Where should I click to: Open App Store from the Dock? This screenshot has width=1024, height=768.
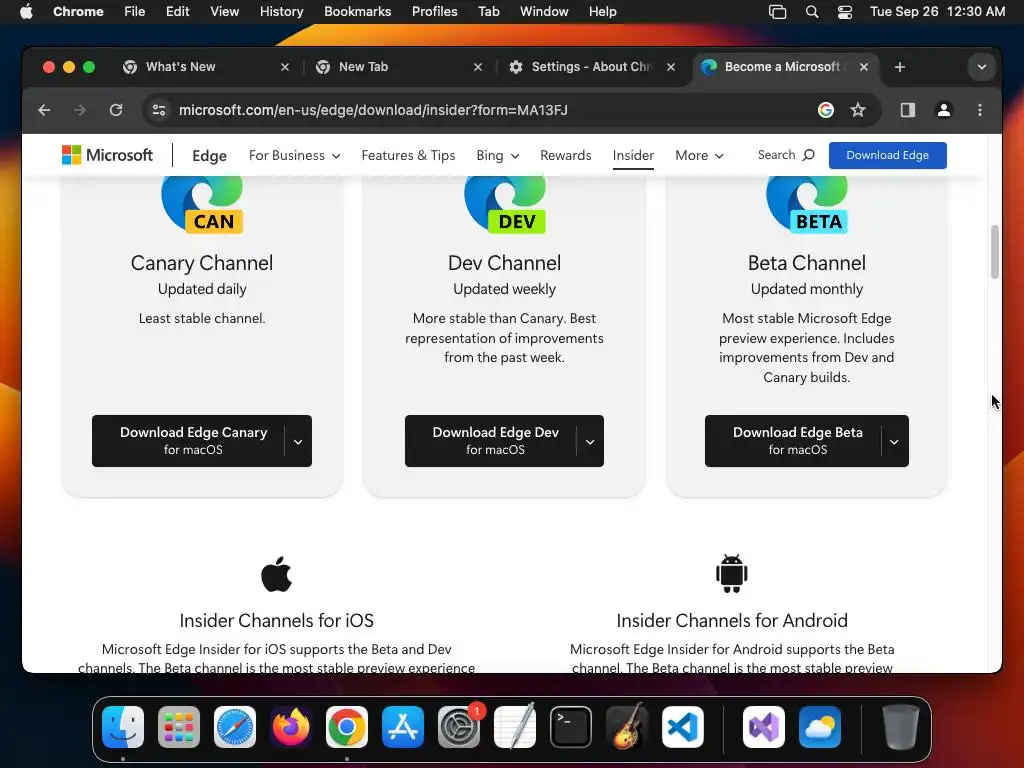[x=403, y=727]
